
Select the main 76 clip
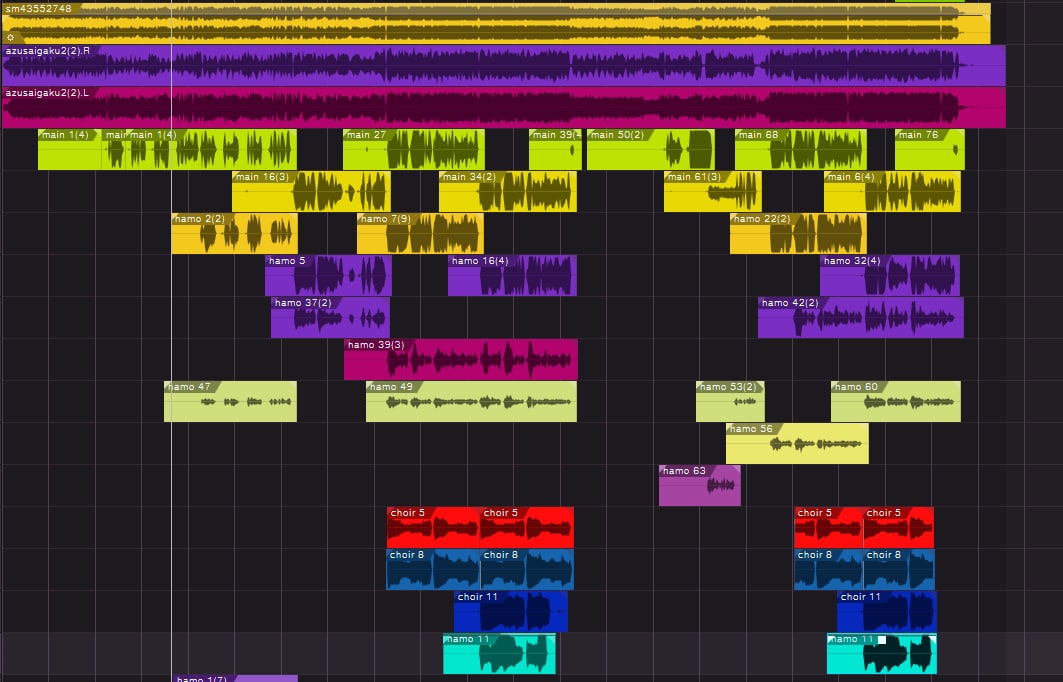pyautogui.click(x=929, y=149)
